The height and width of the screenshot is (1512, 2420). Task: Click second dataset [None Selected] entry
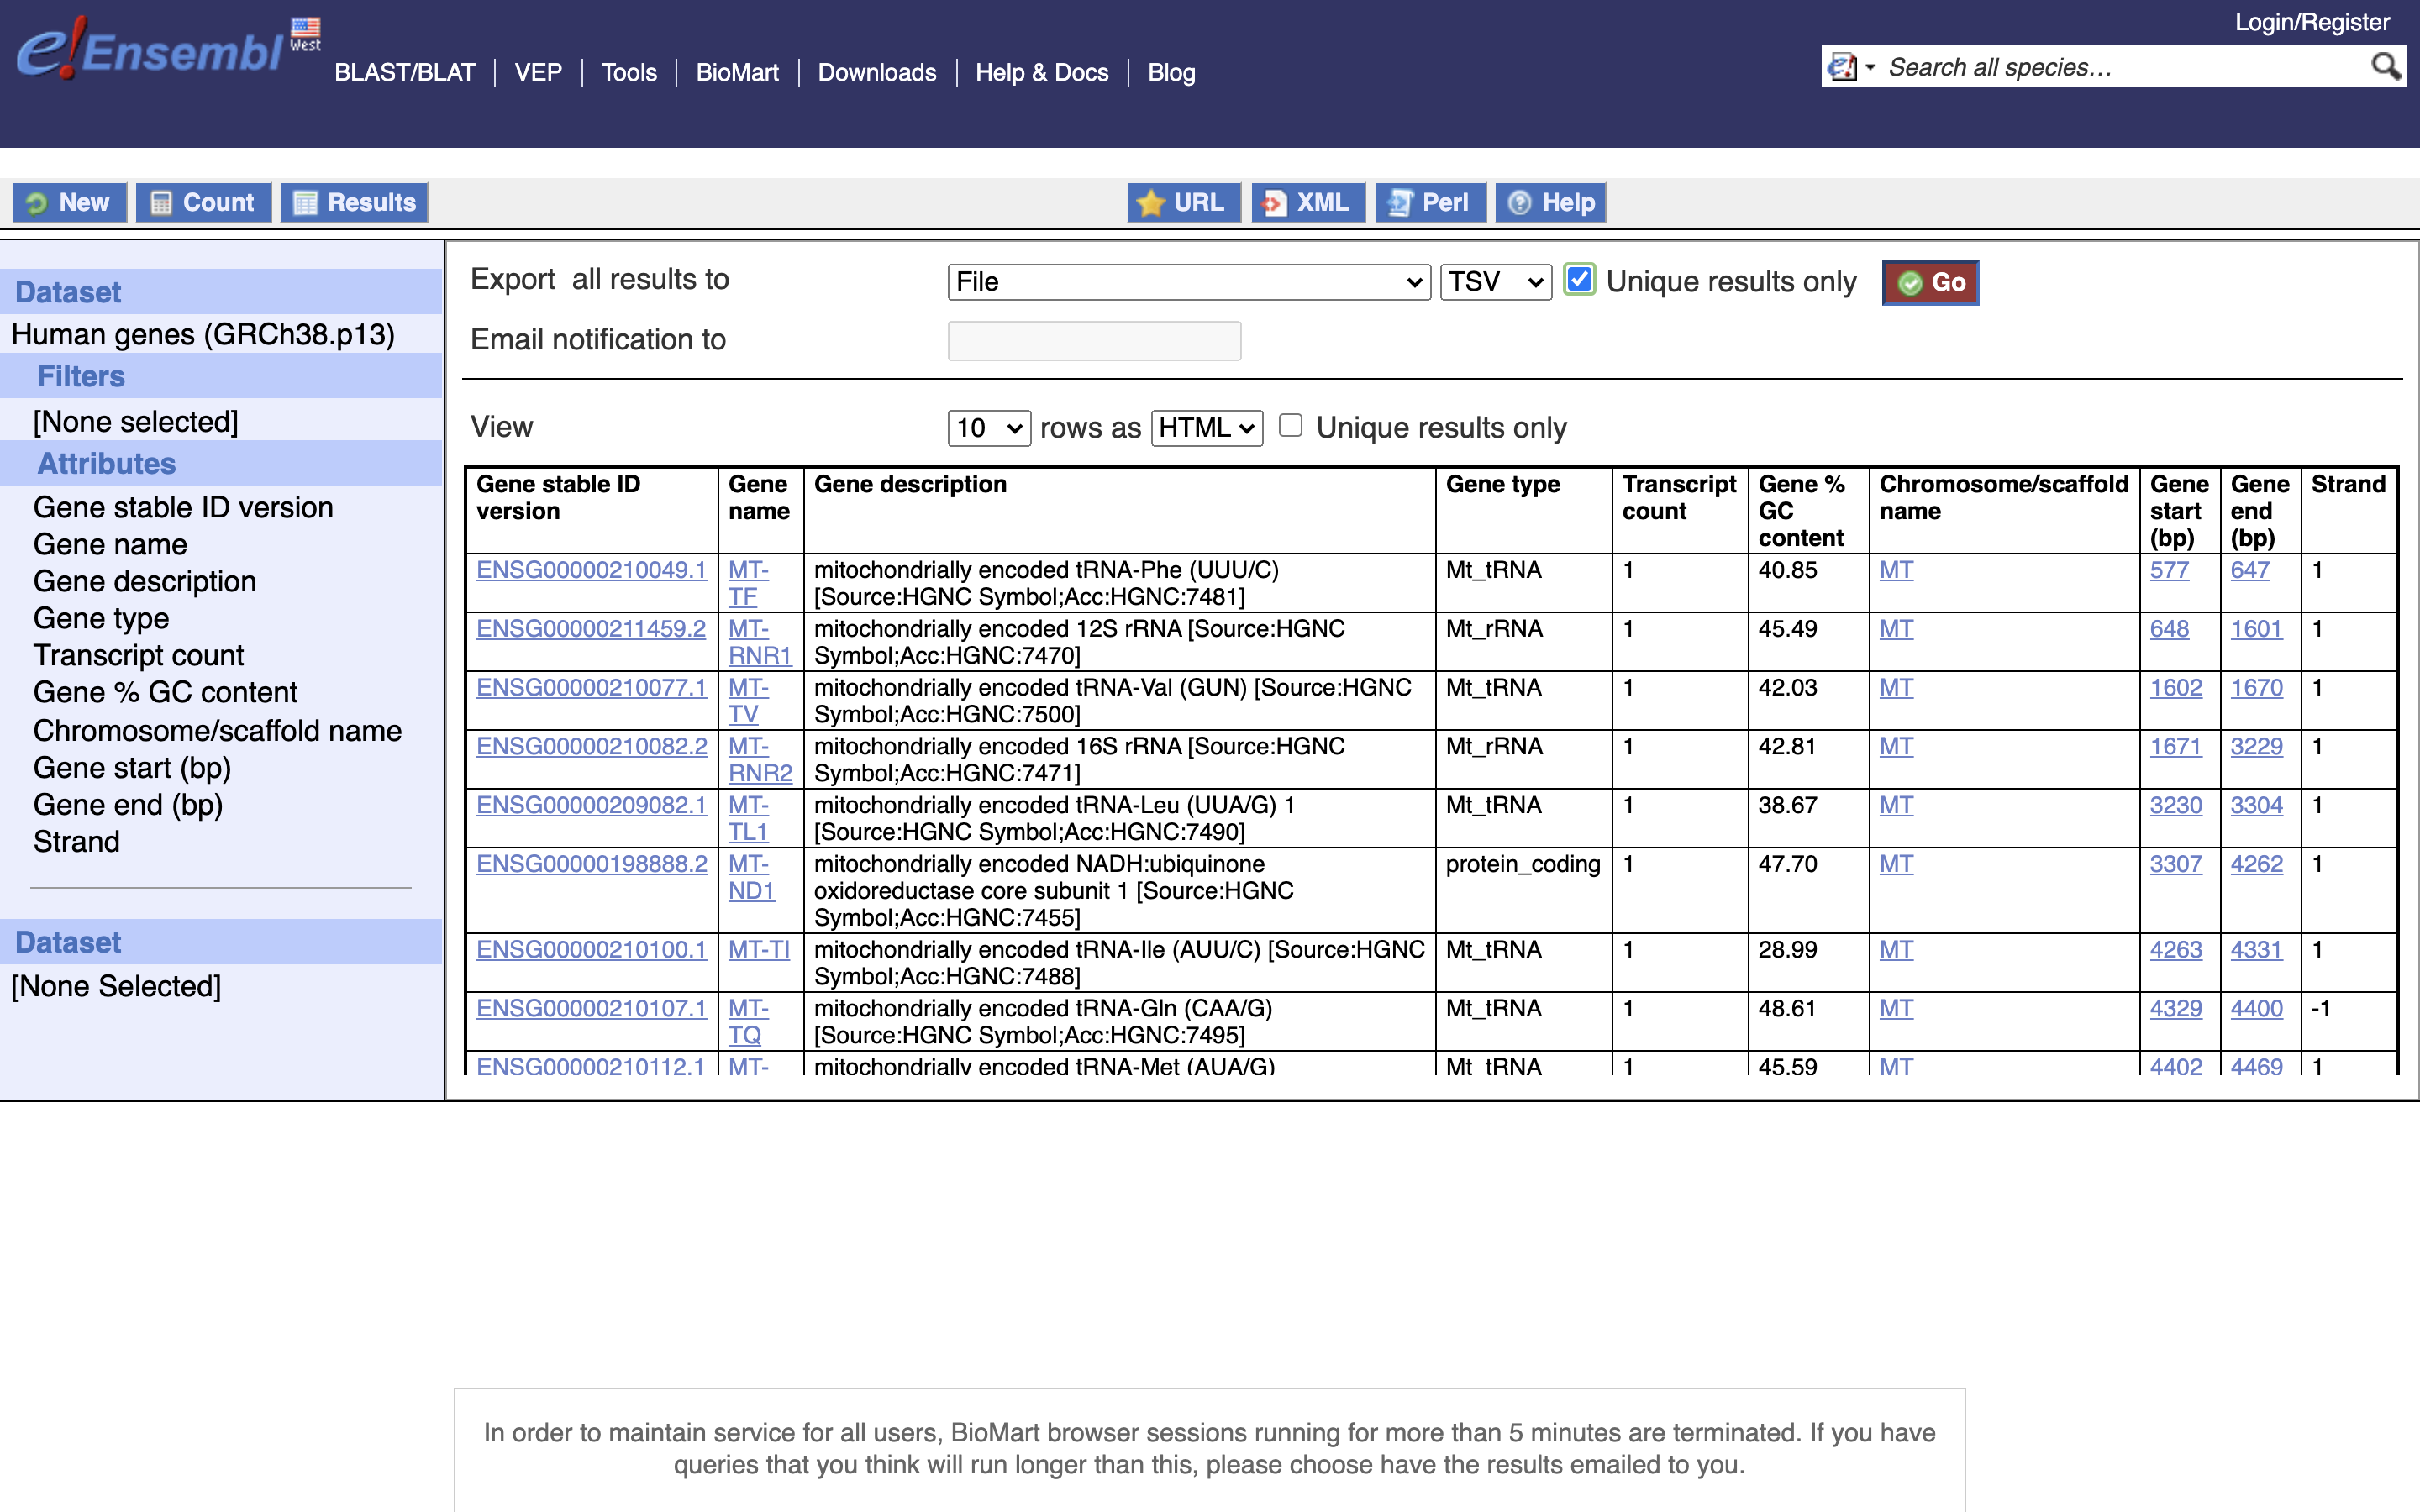(x=116, y=986)
